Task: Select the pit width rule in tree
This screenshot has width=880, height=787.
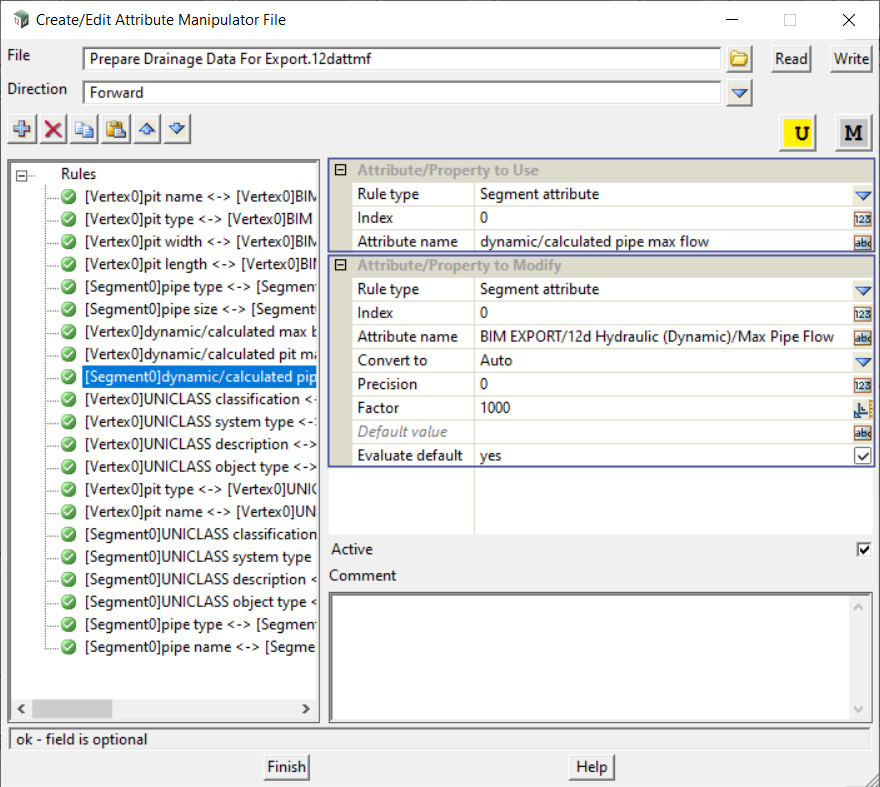Action: pos(200,241)
